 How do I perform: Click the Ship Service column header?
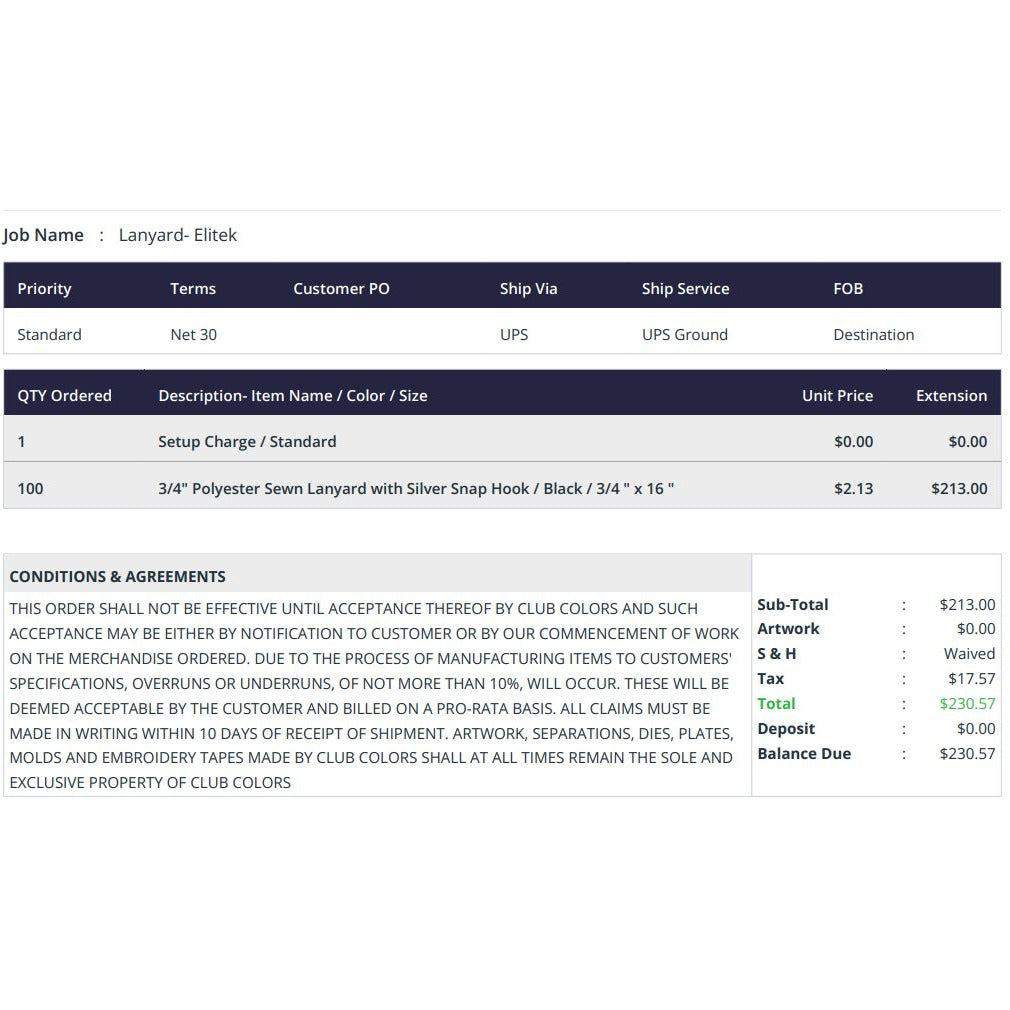(x=685, y=289)
